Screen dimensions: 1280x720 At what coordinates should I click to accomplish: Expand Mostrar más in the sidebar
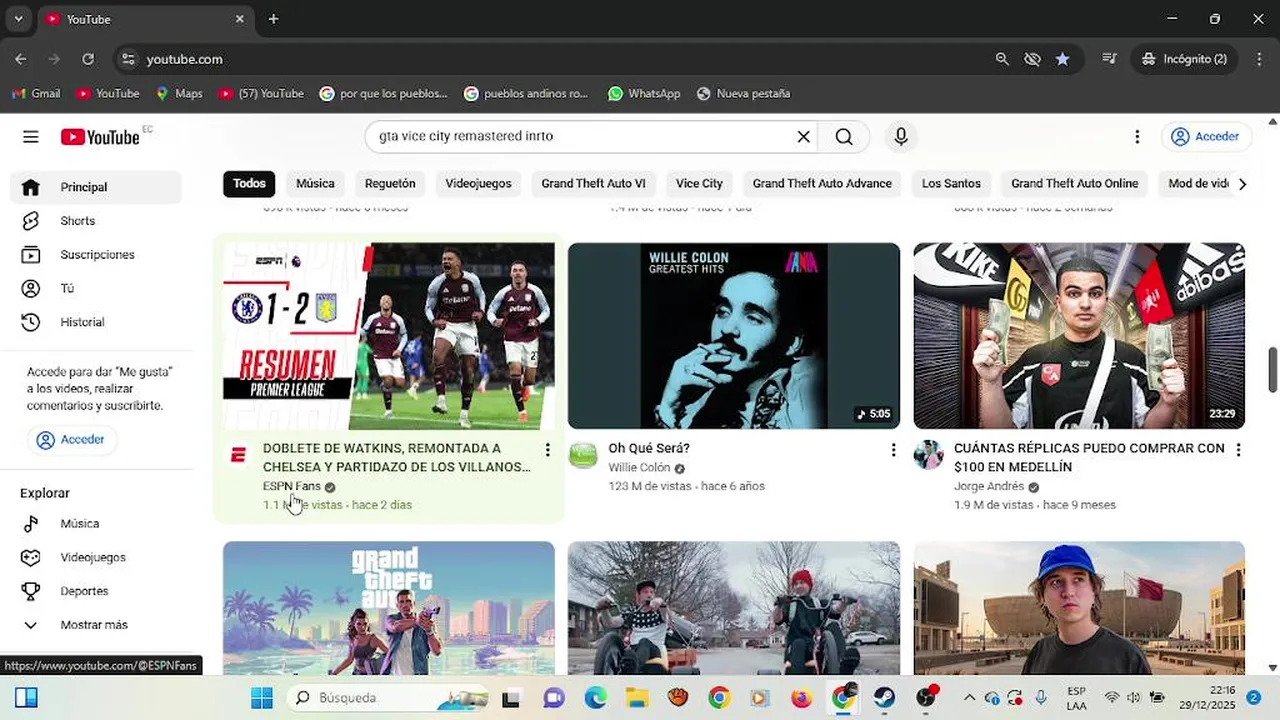click(x=96, y=625)
